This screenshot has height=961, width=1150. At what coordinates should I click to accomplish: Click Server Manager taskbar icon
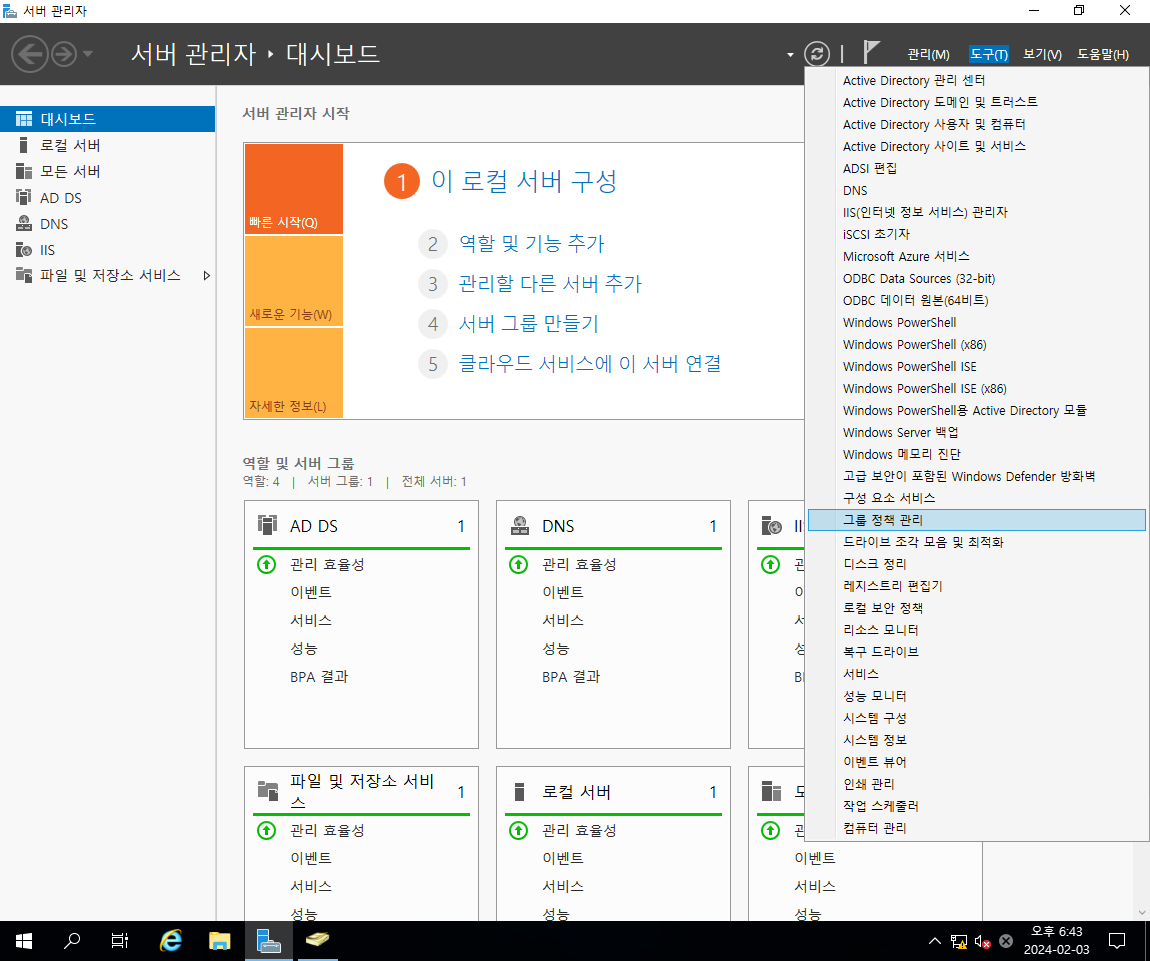coord(268,940)
